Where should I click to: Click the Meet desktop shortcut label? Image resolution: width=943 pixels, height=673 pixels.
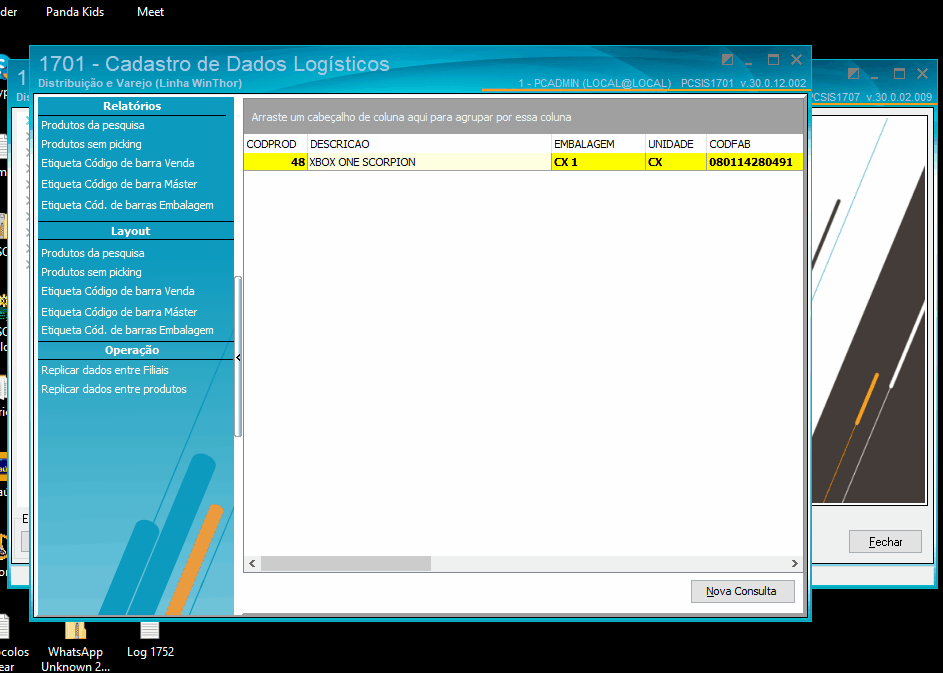tap(150, 12)
